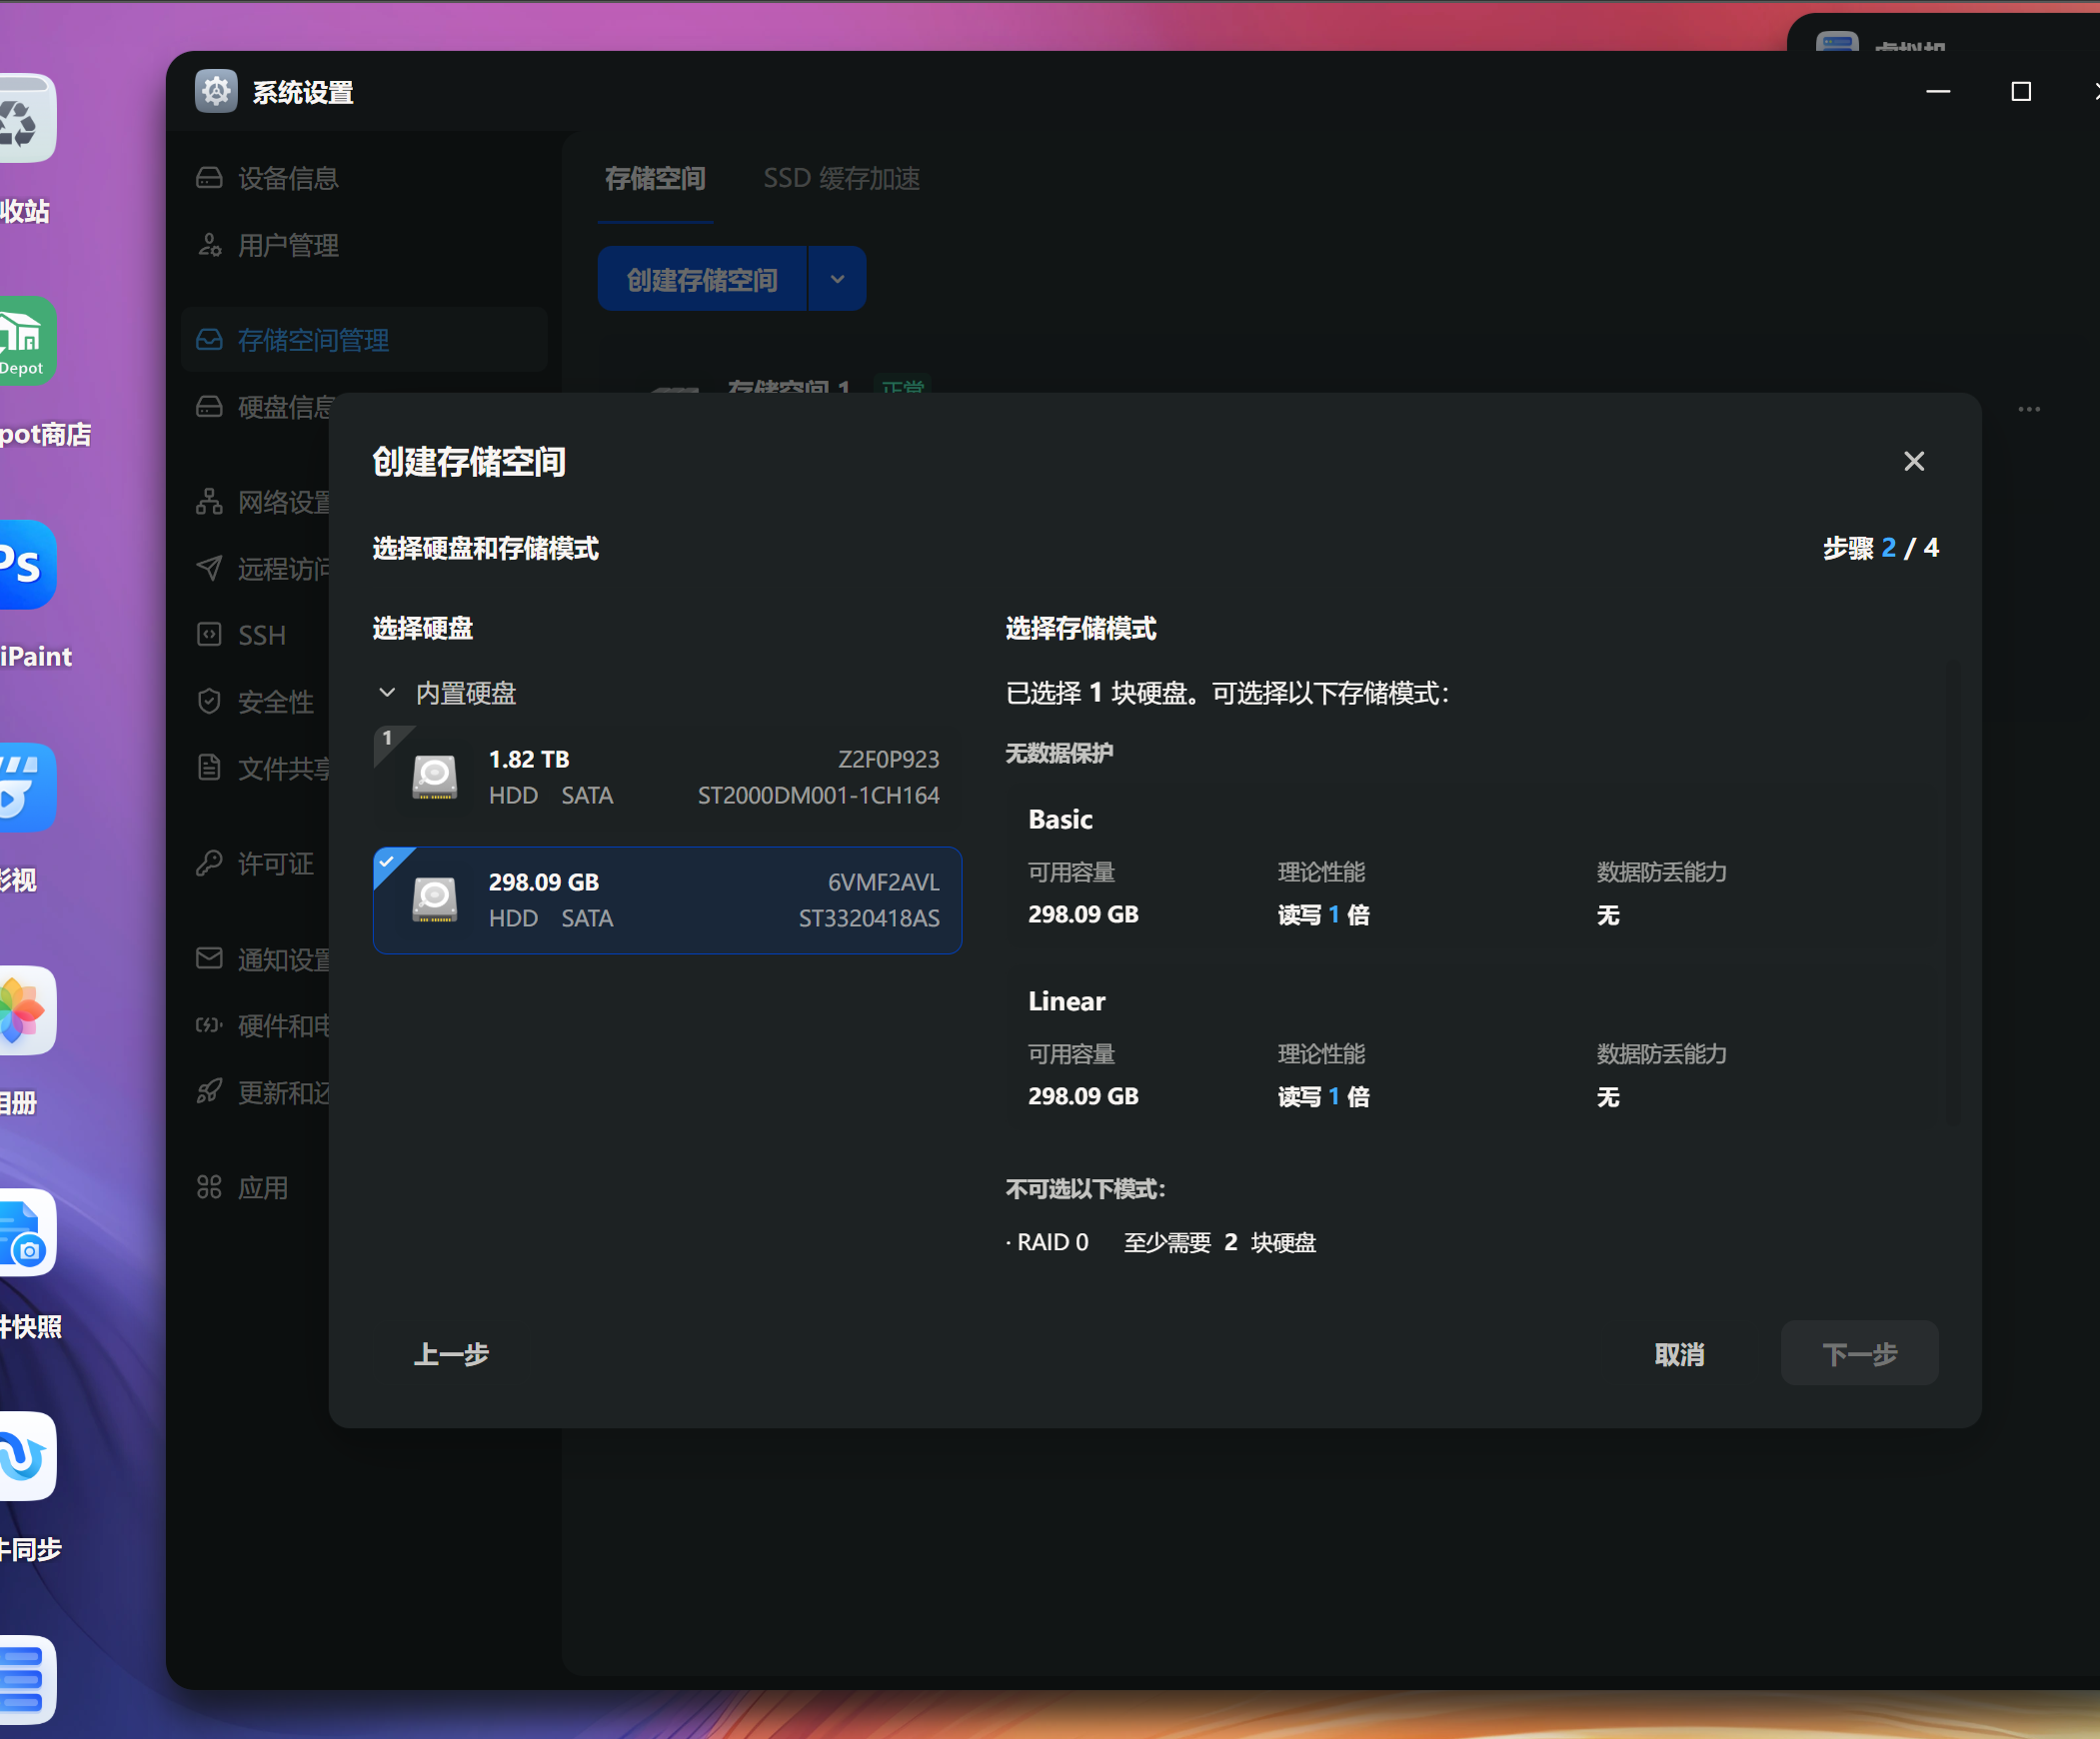The height and width of the screenshot is (1739, 2100).
Task: Go back with the previous step button
Action: (451, 1354)
